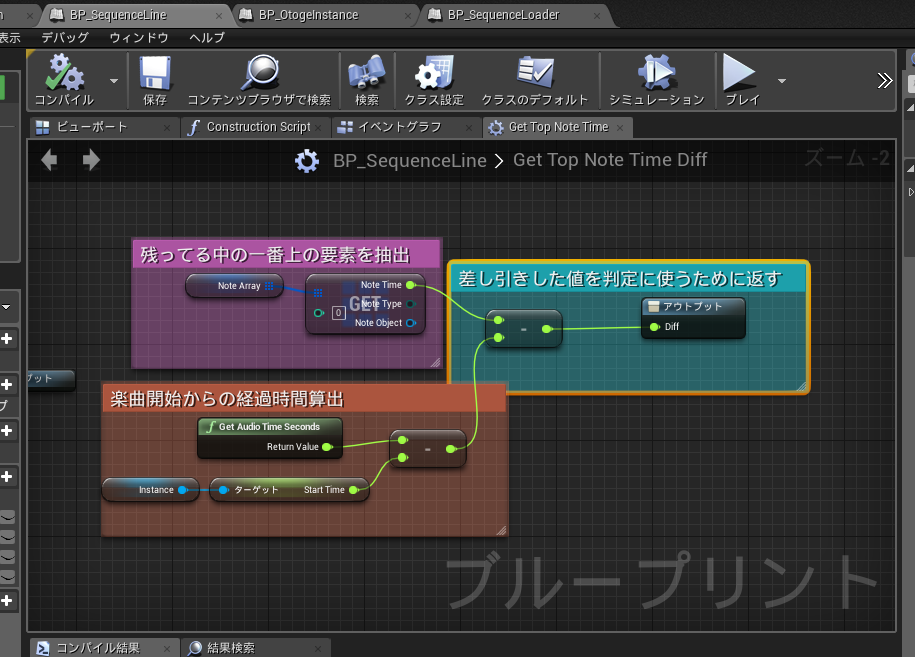Select the Get Audio Time Seconds node
Viewport: 915px width, 657px height.
point(270,438)
